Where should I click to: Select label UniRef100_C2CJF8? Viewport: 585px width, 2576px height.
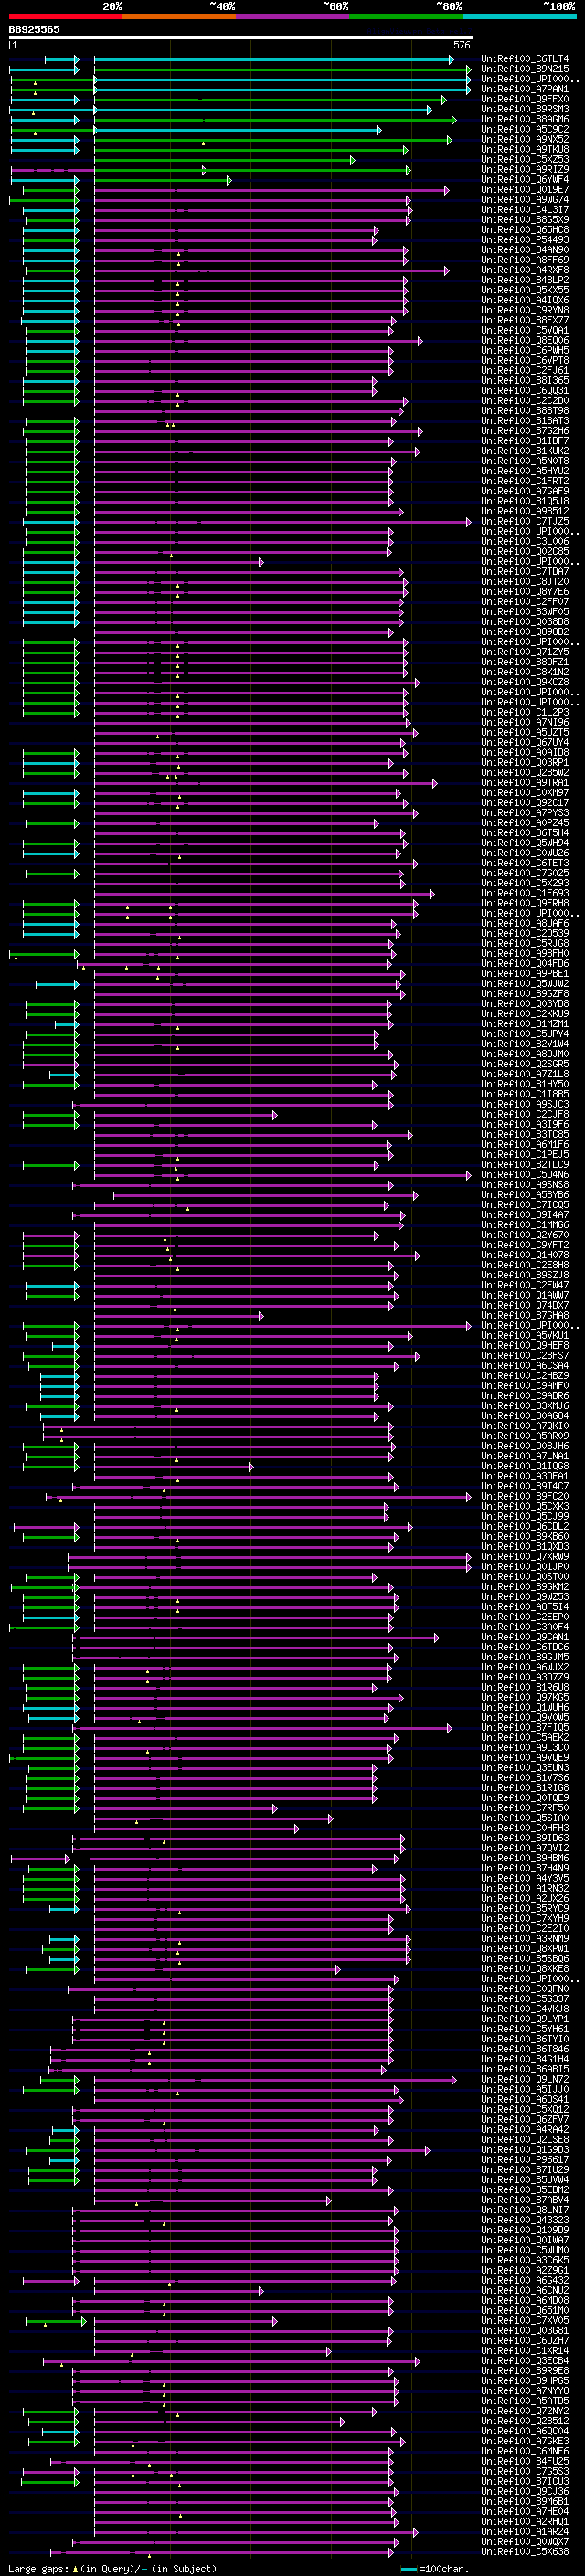pos(525,1114)
